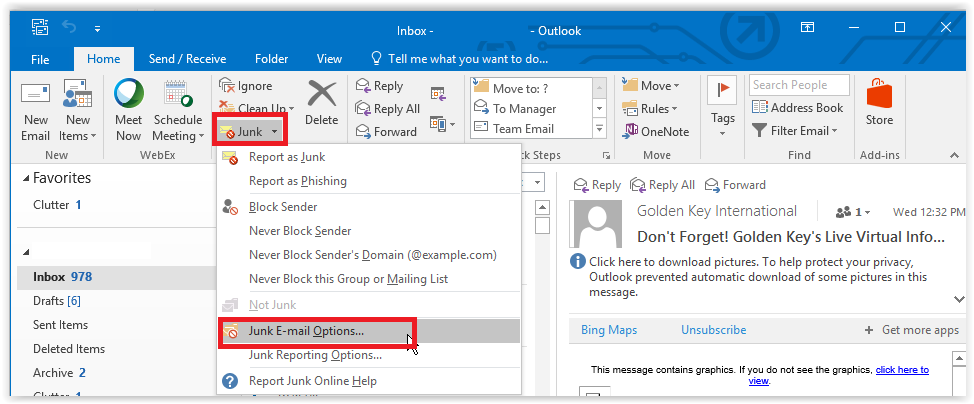The height and width of the screenshot is (404, 974).
Task: Click the Quick Access send/receive icon
Action: click(x=40, y=27)
